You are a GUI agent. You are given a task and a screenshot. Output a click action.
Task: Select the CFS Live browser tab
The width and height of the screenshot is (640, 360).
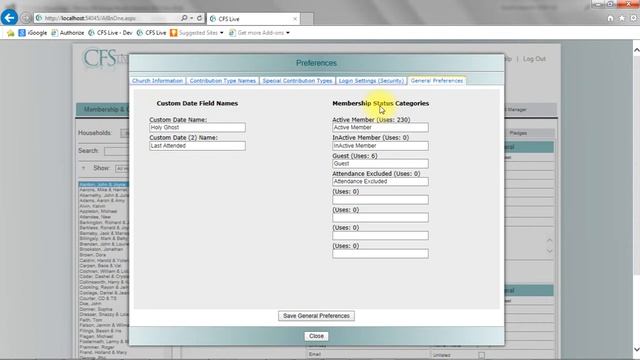point(253,19)
